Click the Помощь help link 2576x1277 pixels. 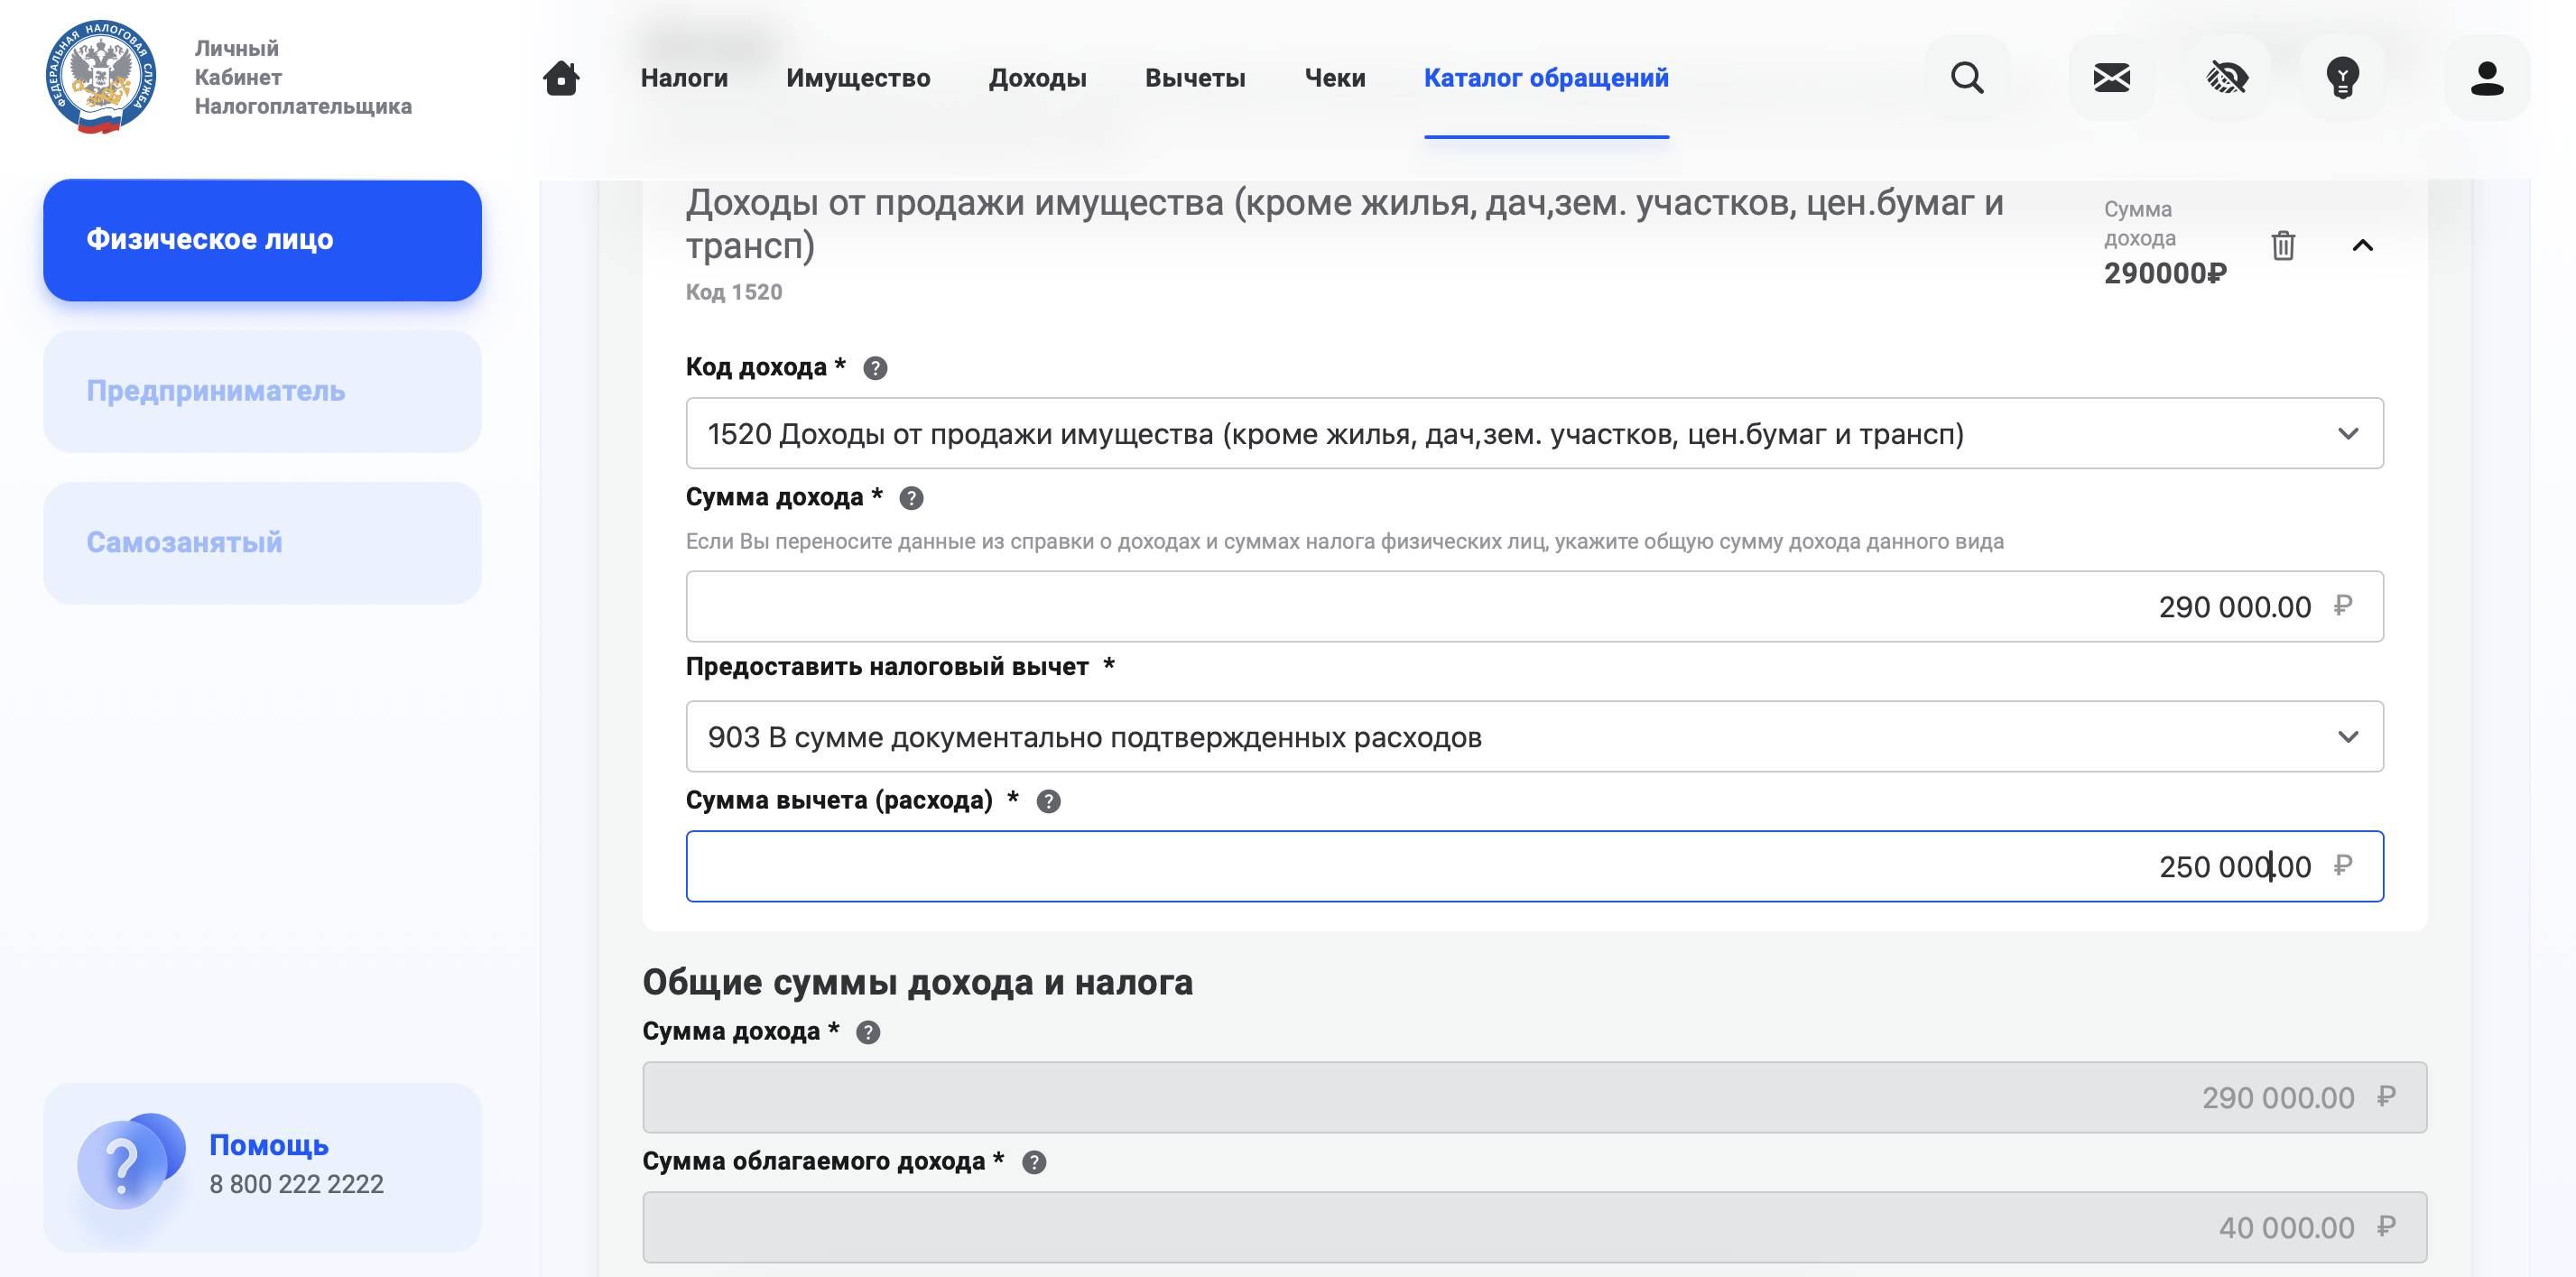click(x=268, y=1146)
